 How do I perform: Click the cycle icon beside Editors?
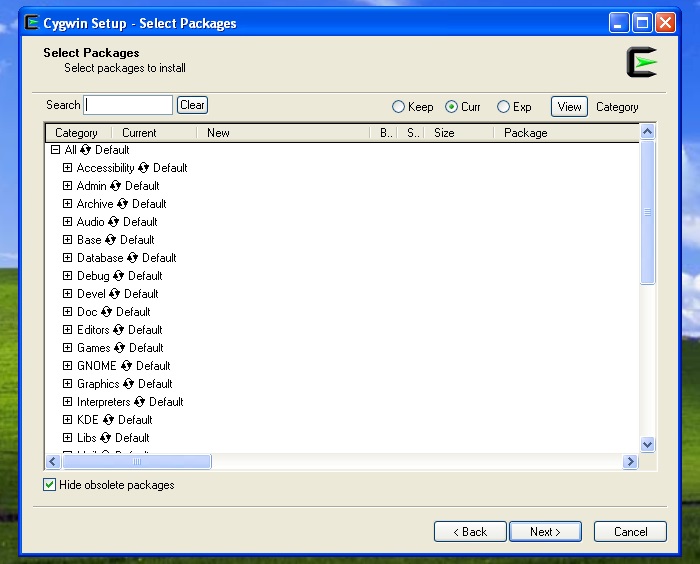point(118,330)
